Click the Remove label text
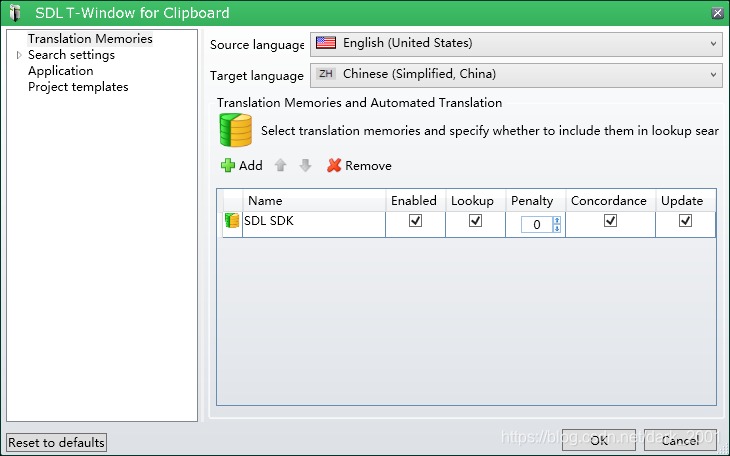730x456 pixels. click(368, 165)
